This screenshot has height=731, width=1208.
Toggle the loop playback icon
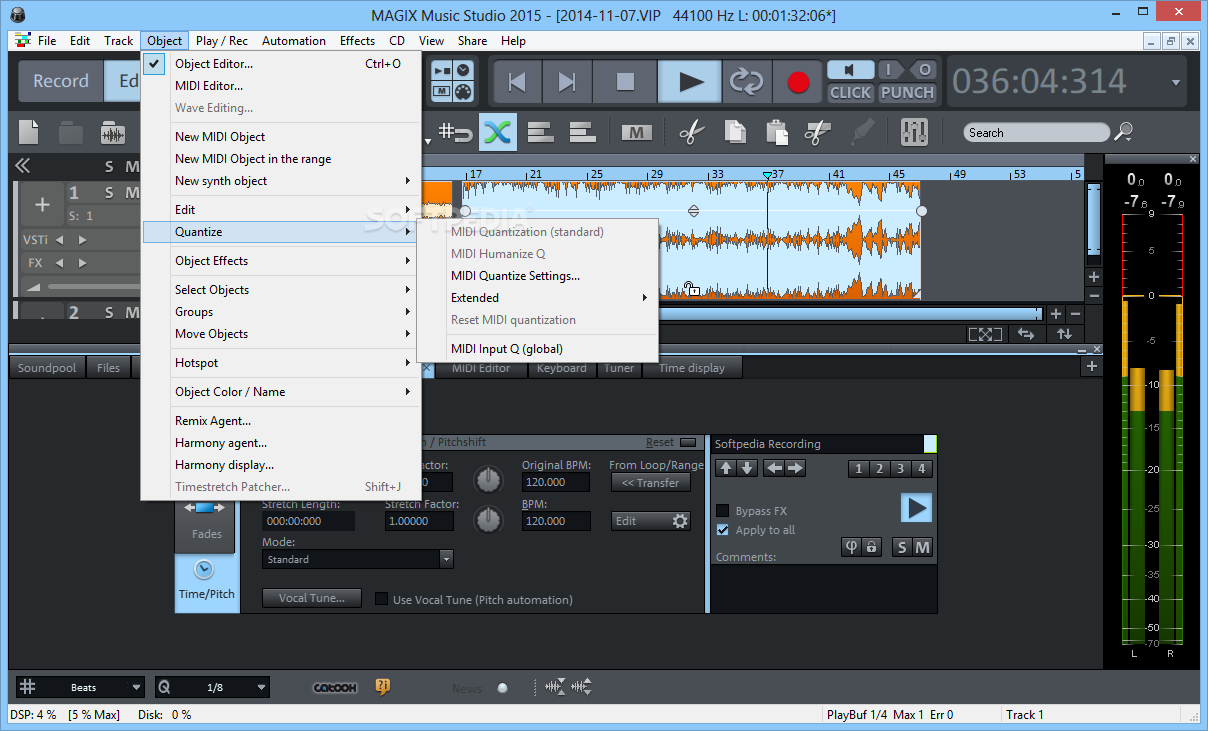746,82
